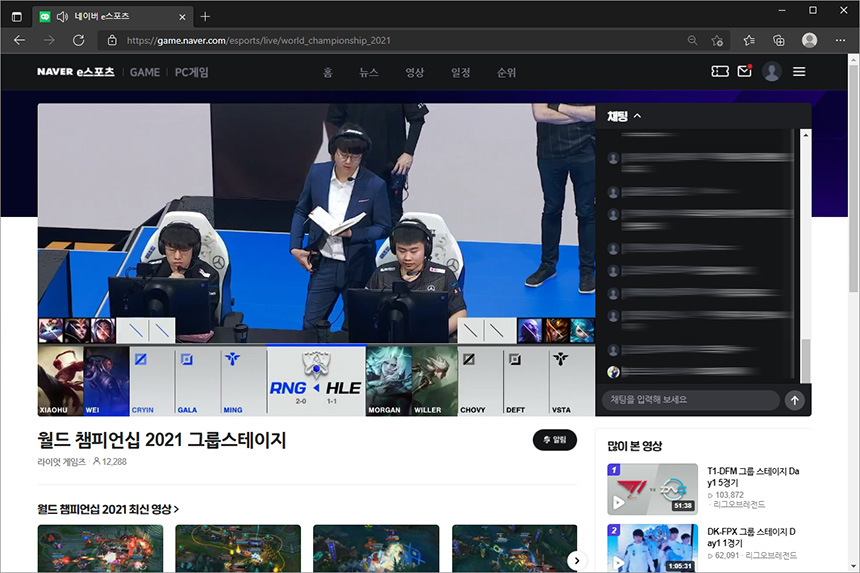This screenshot has height=573, width=860.
Task: Open the second latest-video thumbnail
Action: [238, 548]
